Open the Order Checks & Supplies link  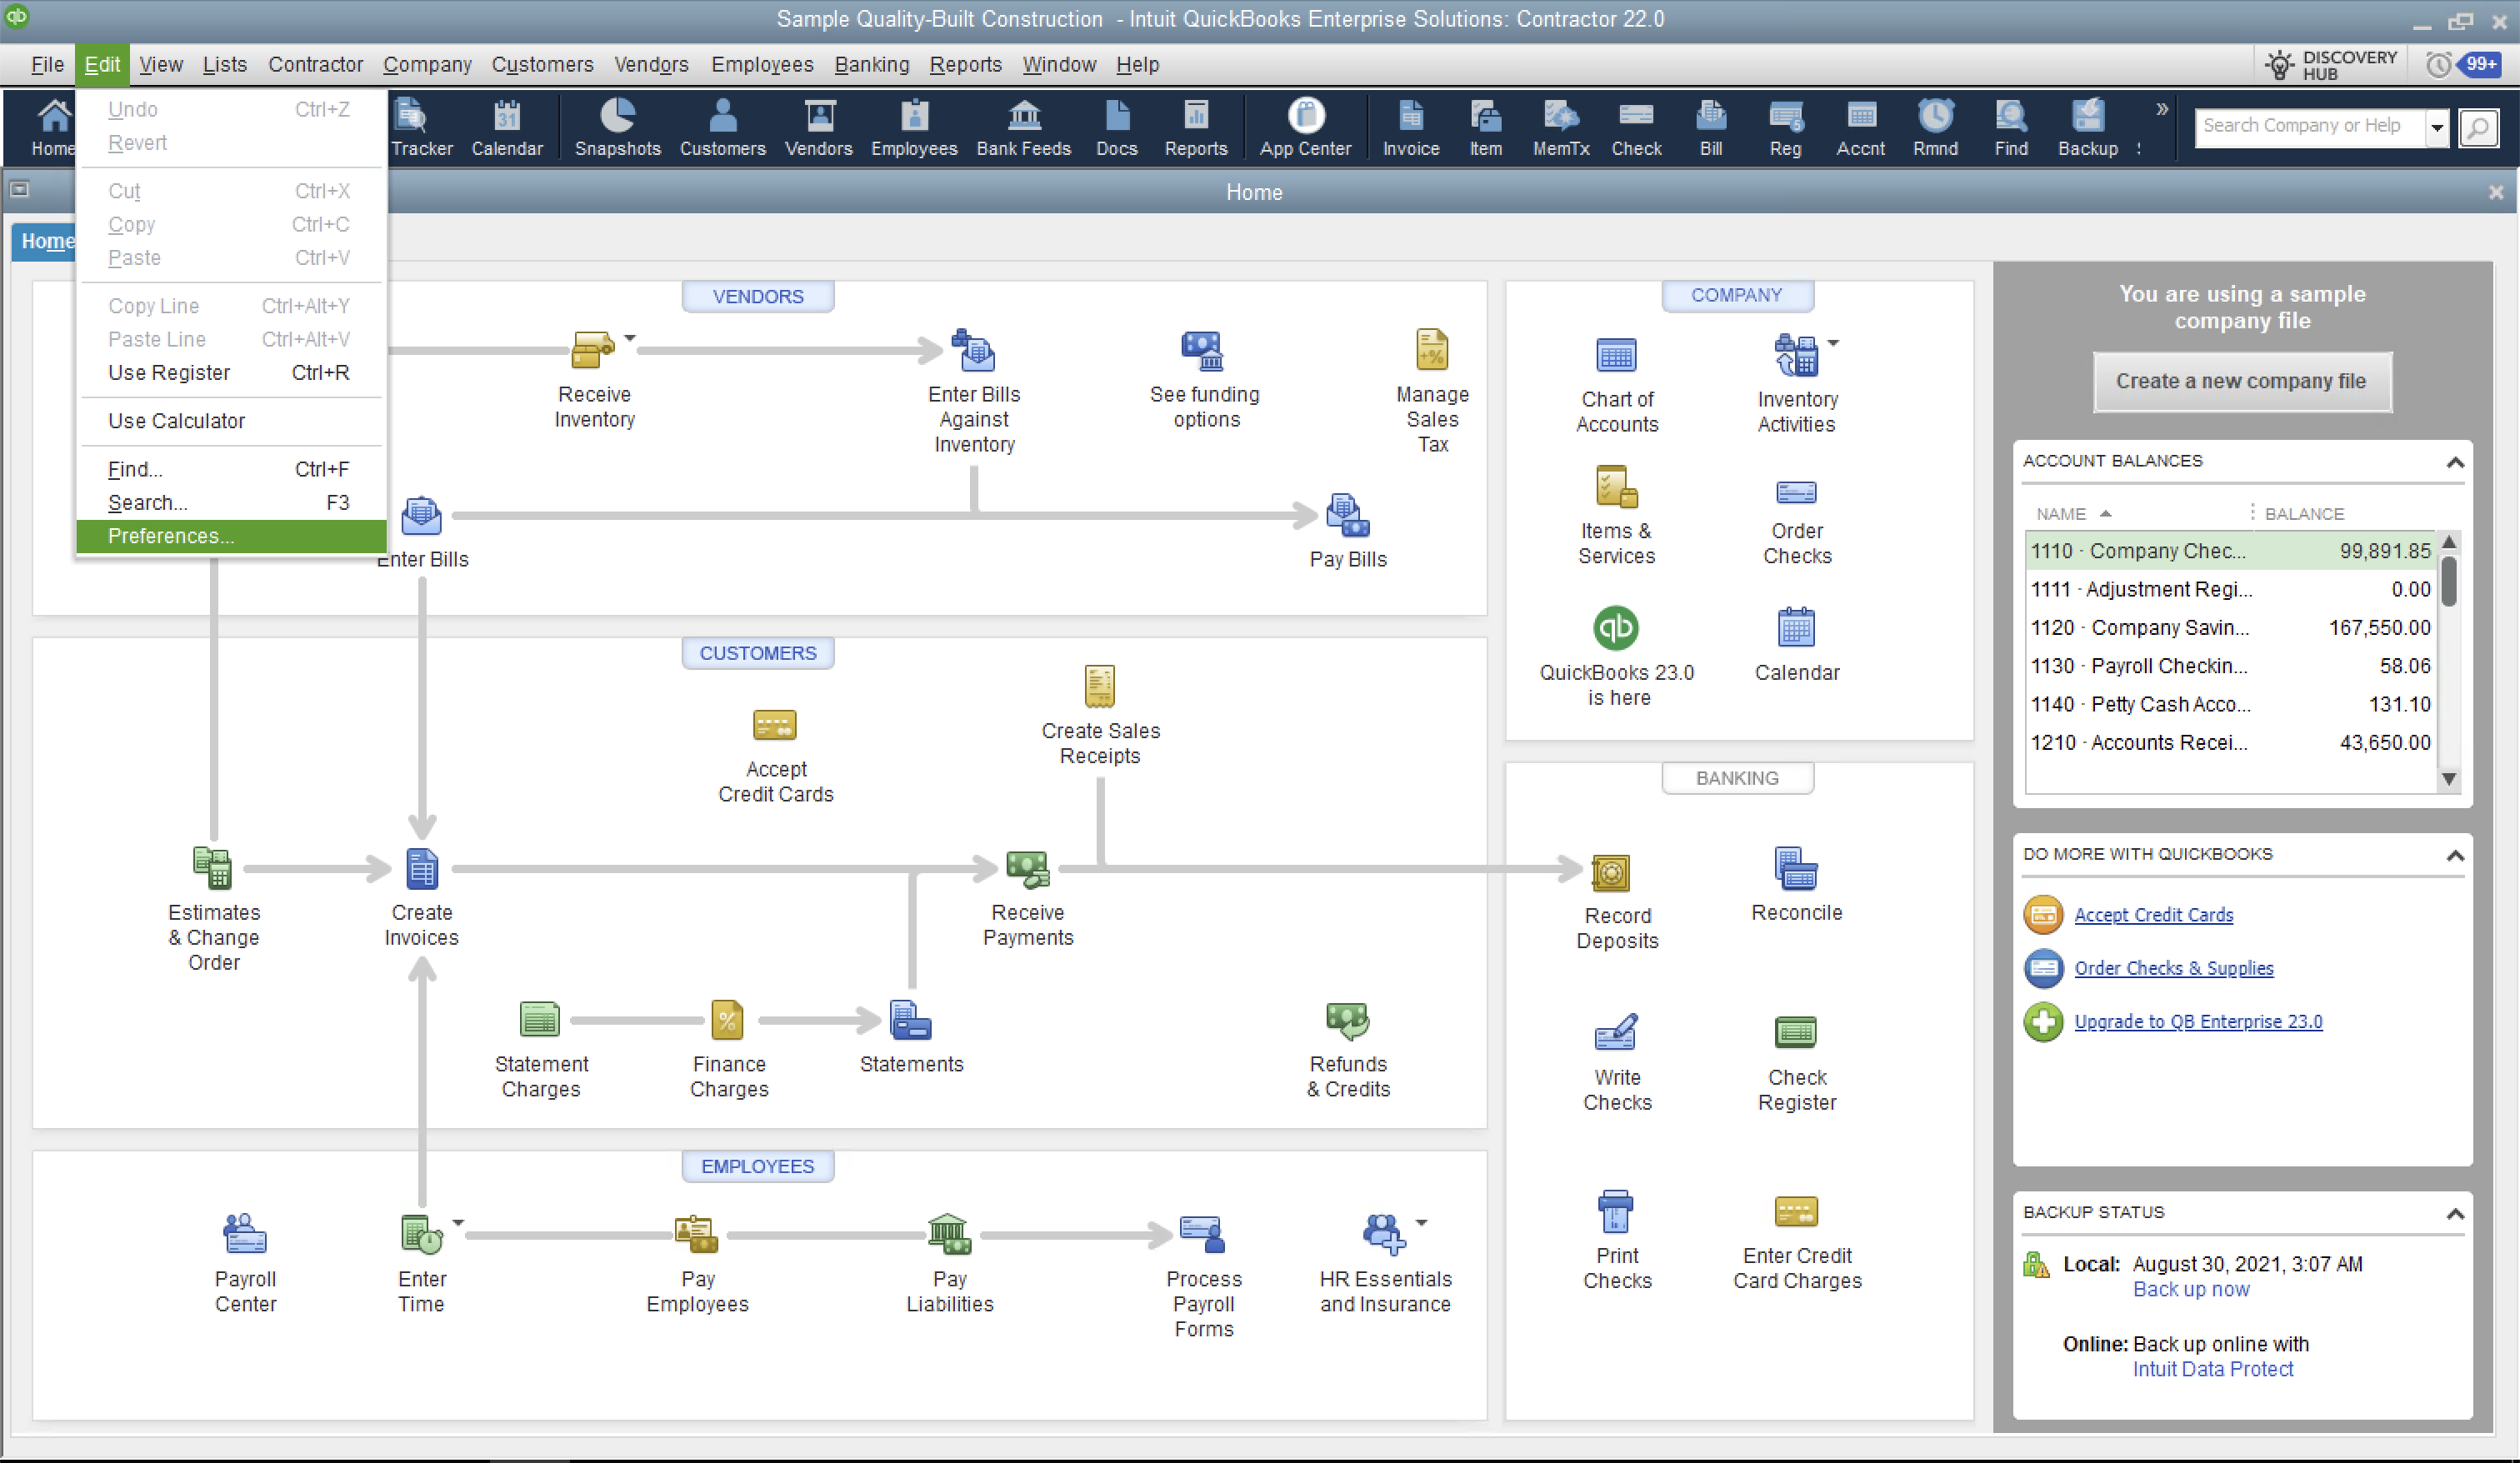point(2173,968)
